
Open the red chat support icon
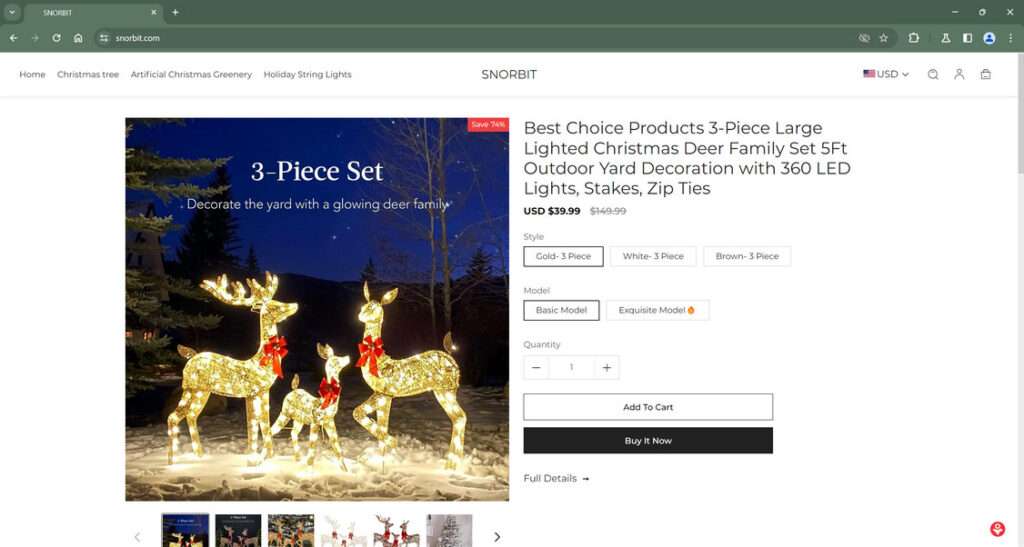(x=997, y=529)
